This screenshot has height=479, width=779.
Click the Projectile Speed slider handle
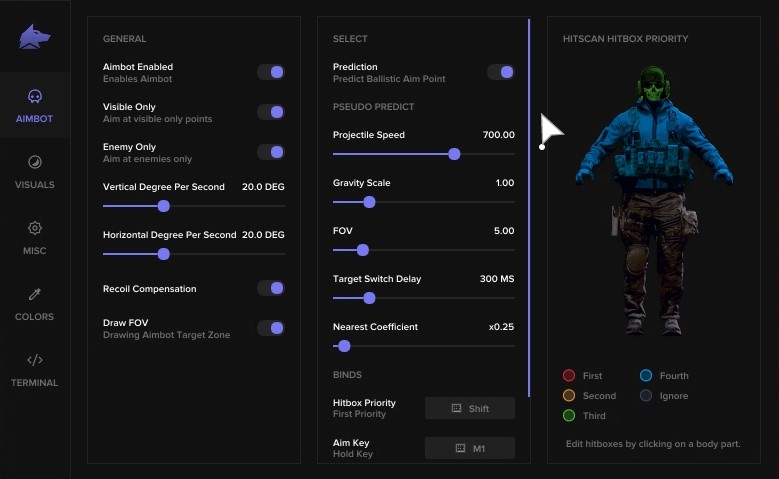coord(454,154)
